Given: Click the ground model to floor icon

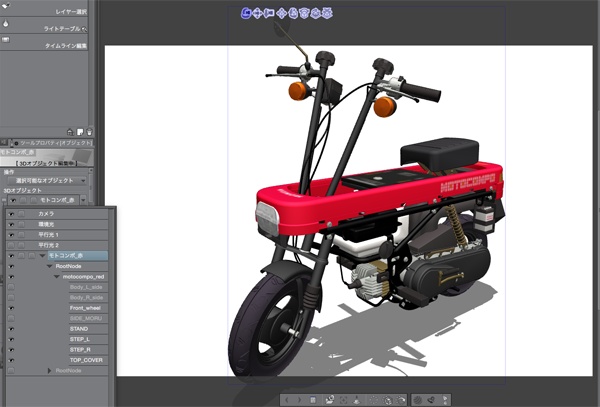Looking at the screenshot, I should (x=357, y=400).
